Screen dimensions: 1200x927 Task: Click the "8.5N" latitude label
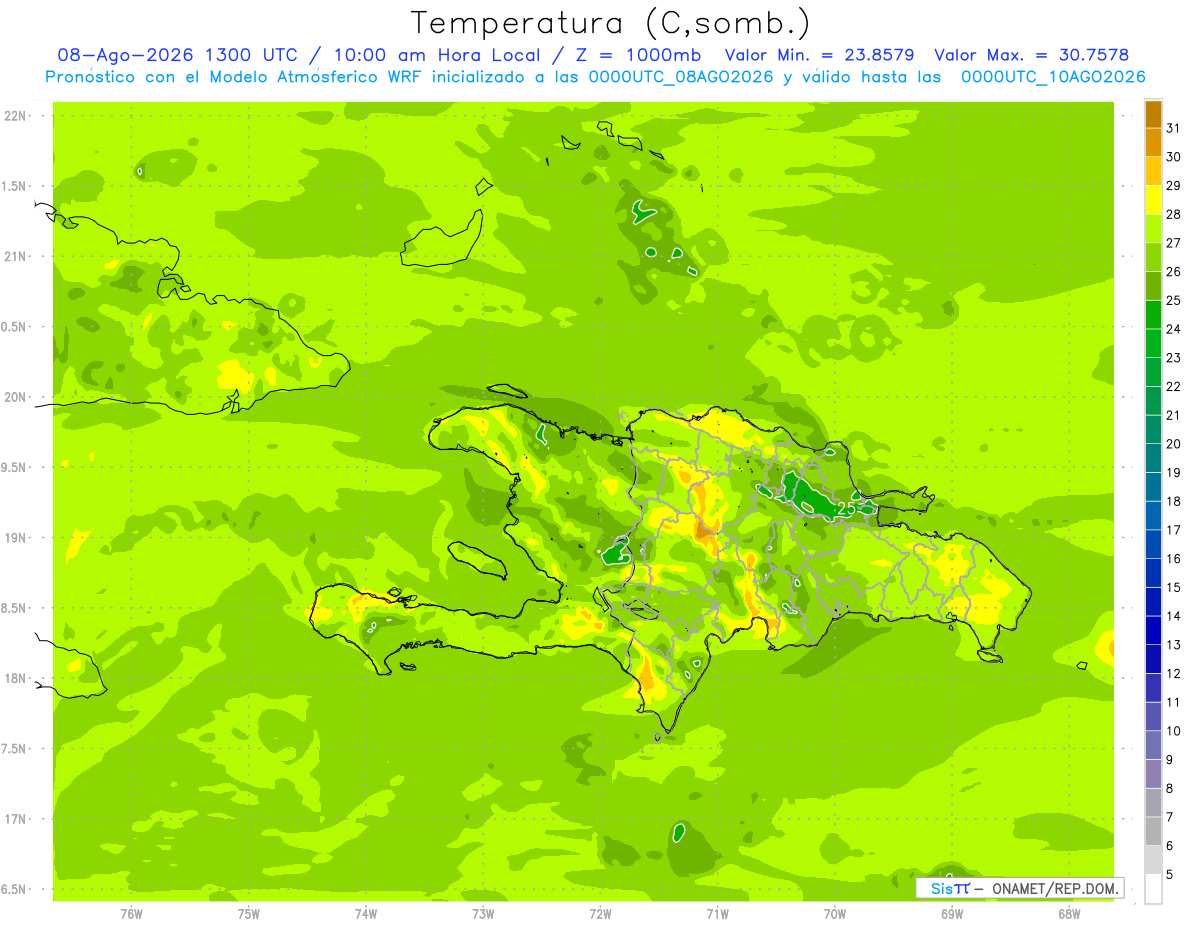coord(15,608)
